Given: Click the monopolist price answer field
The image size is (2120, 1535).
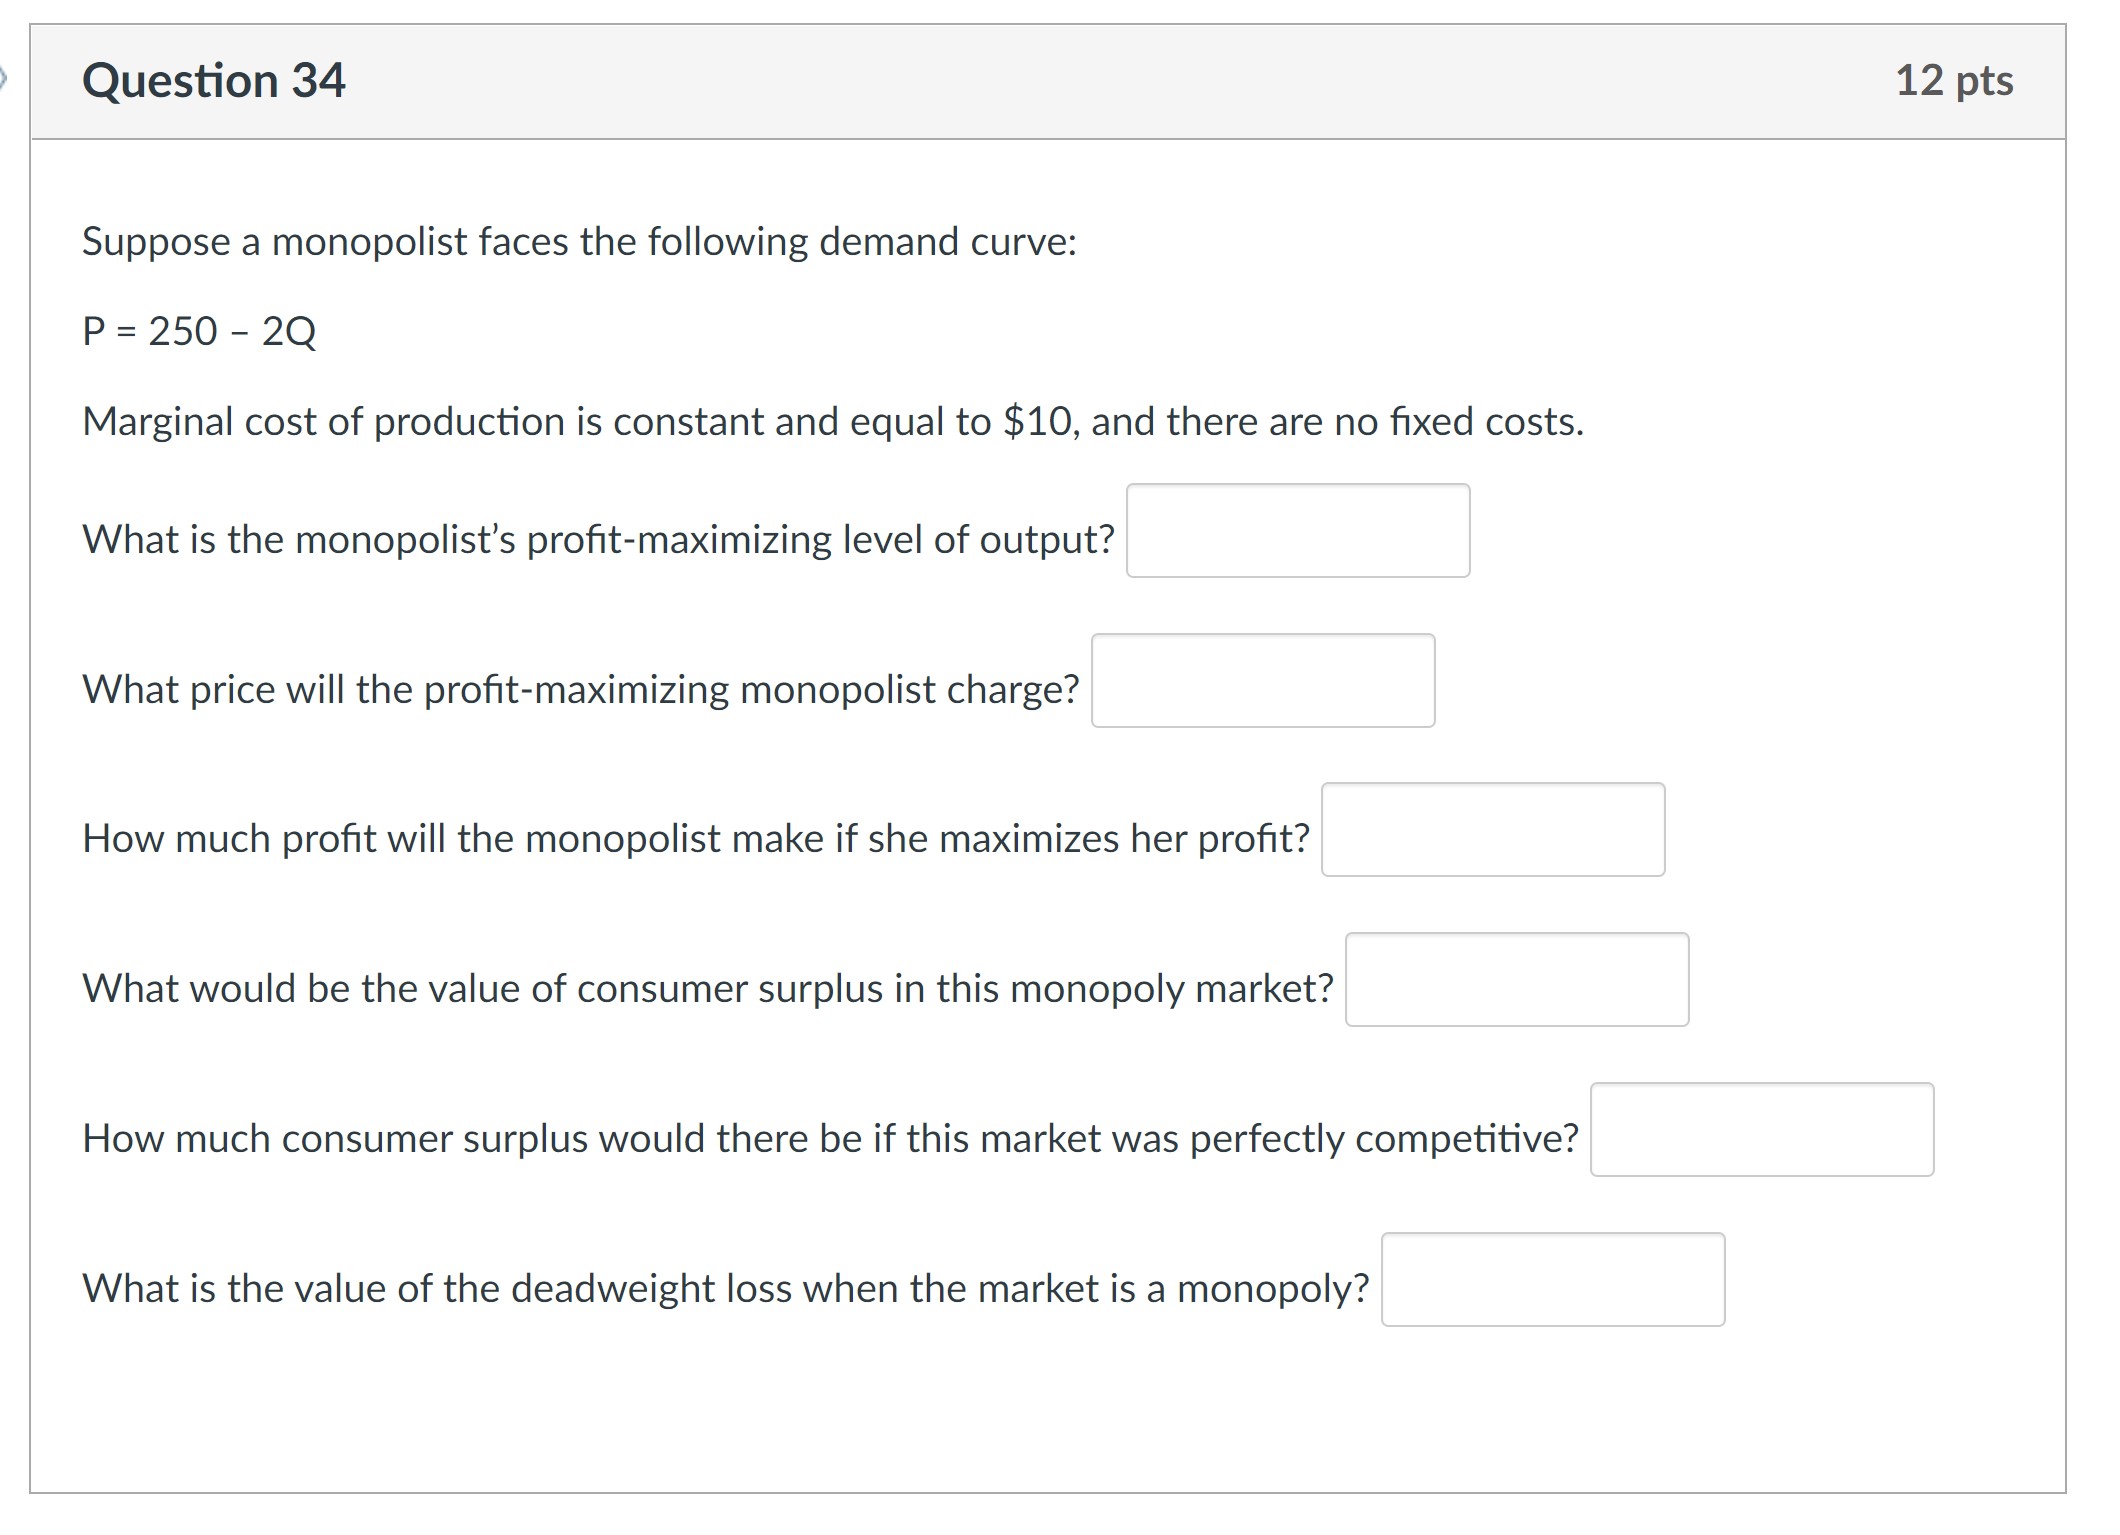Looking at the screenshot, I should [x=1263, y=682].
